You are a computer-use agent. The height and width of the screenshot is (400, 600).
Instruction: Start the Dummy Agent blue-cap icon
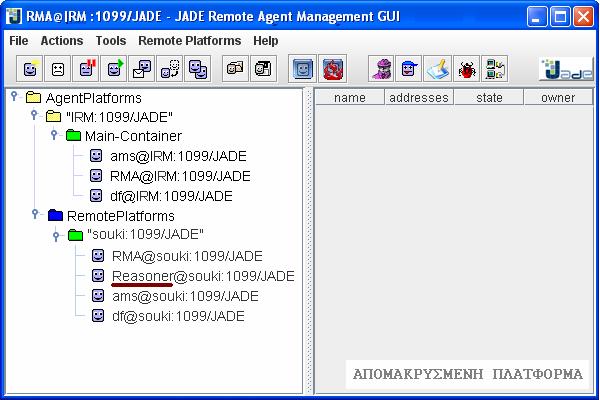coord(409,69)
